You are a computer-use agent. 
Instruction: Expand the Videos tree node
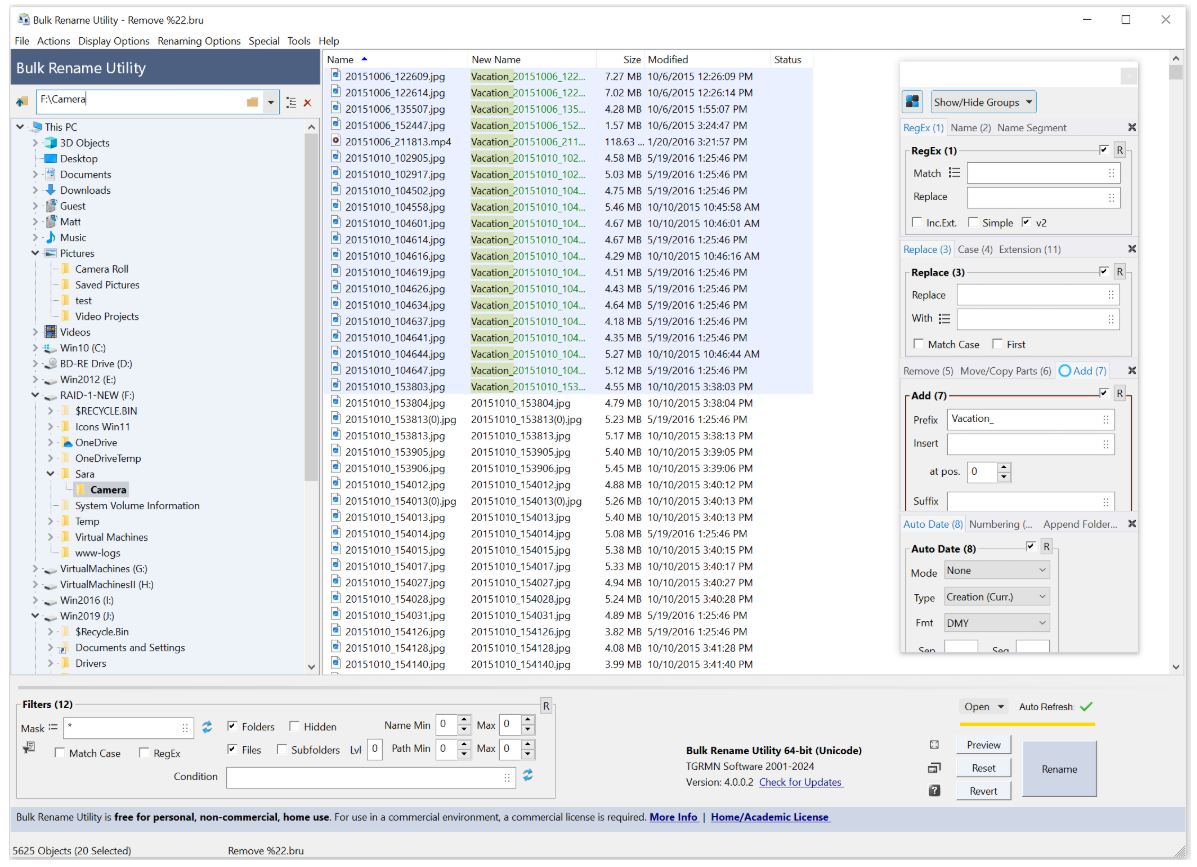(x=35, y=332)
